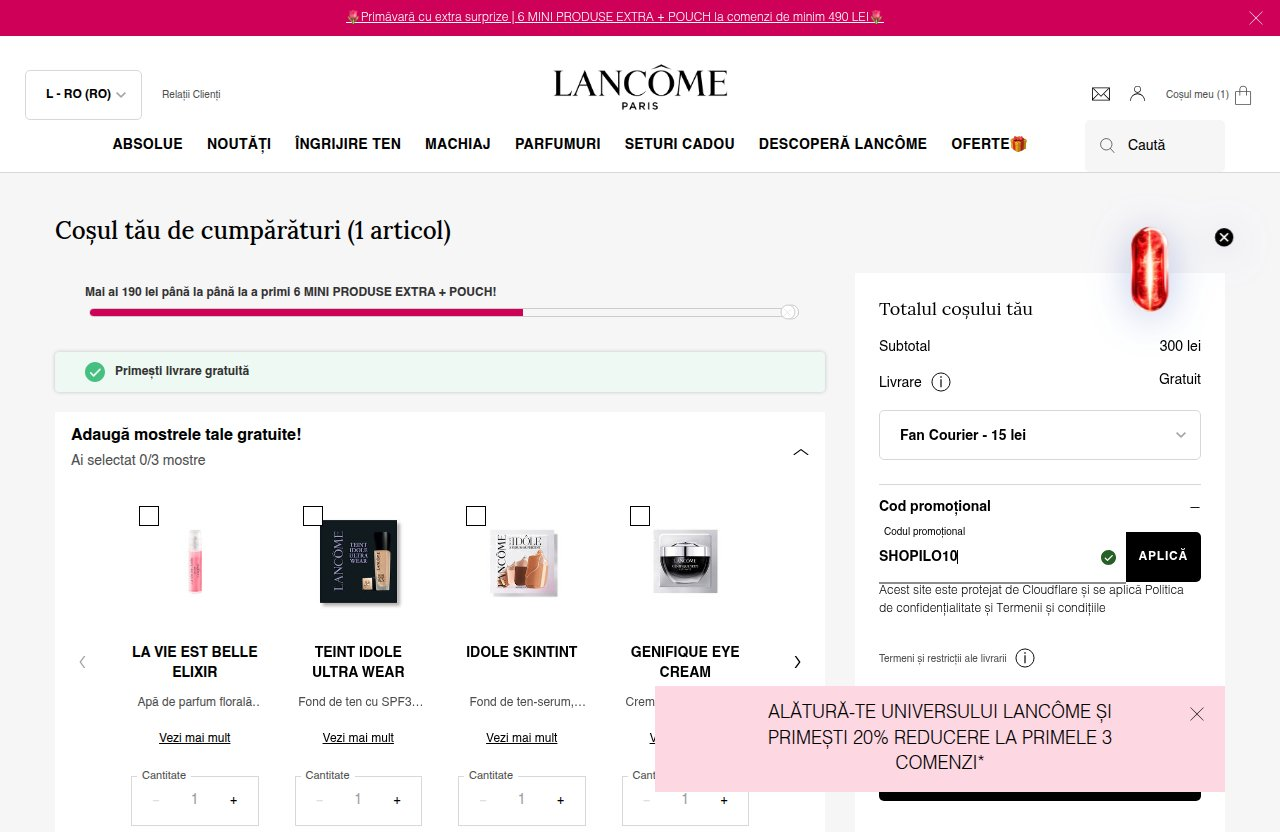Click the Idole Skintint sample image
Screen dimensions: 1280x832
point(523,562)
